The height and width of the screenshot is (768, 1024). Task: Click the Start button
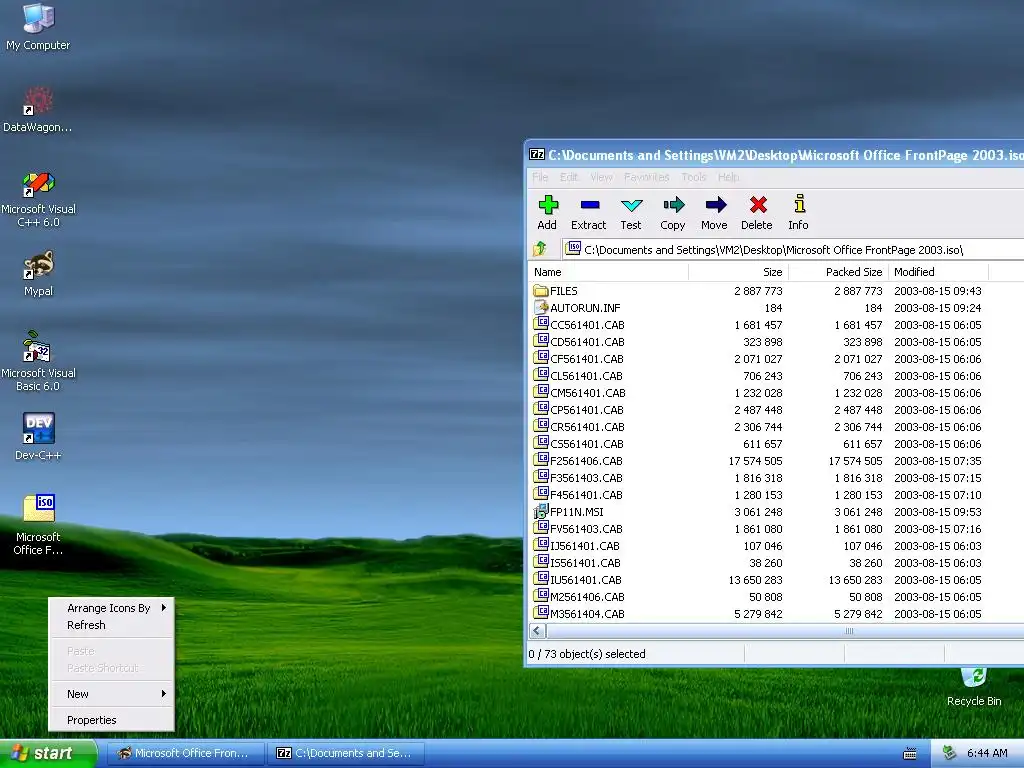pos(48,753)
